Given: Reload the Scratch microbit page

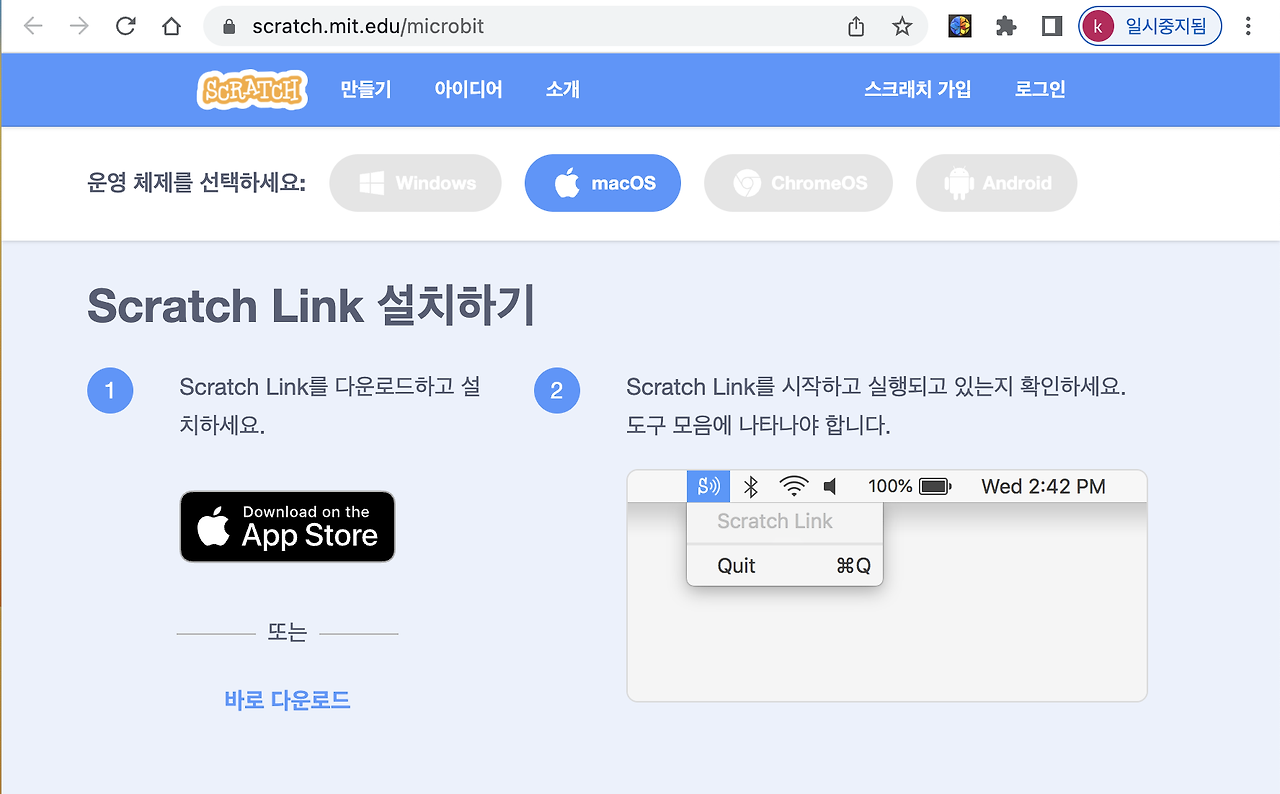Looking at the screenshot, I should pos(125,26).
